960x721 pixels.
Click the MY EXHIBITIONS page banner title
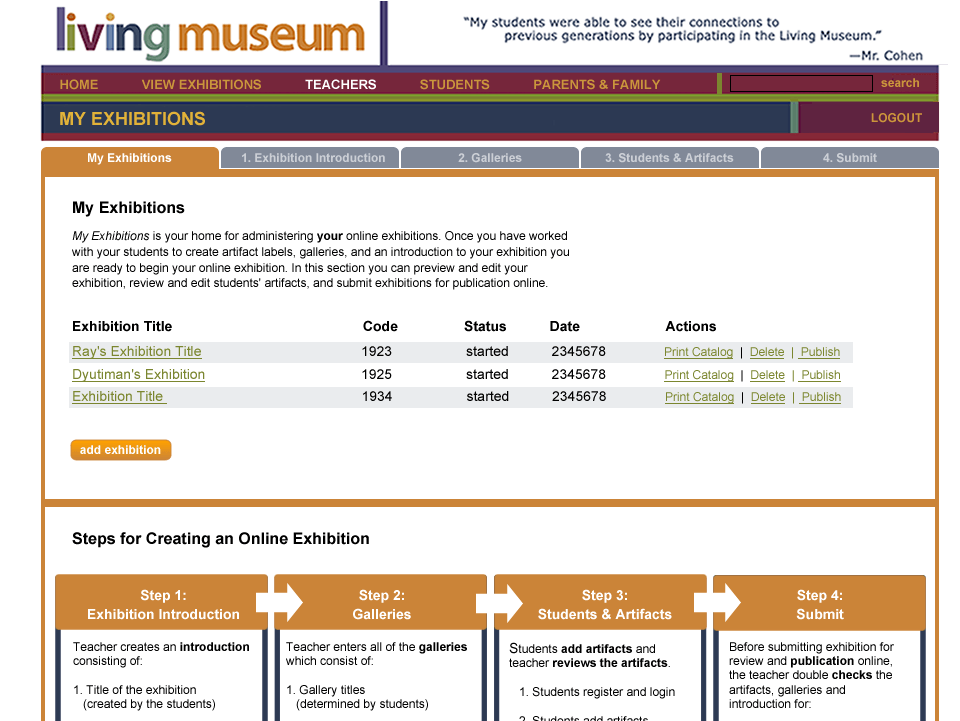click(x=132, y=119)
